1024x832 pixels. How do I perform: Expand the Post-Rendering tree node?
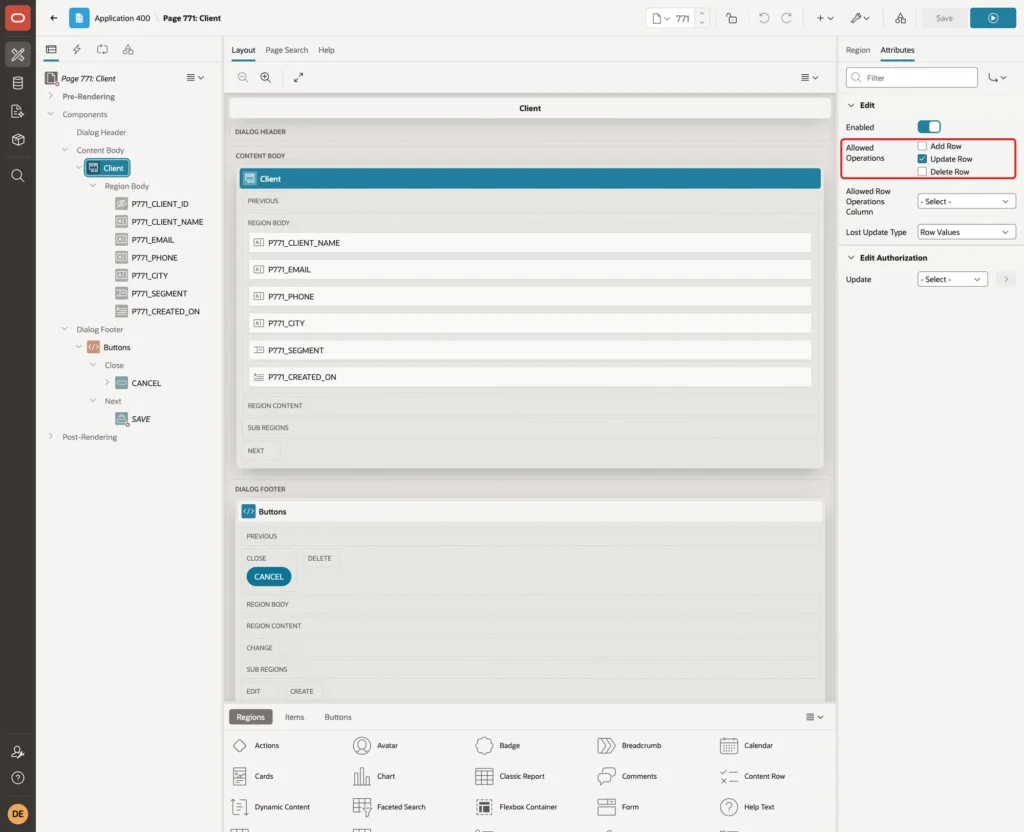tap(51, 436)
